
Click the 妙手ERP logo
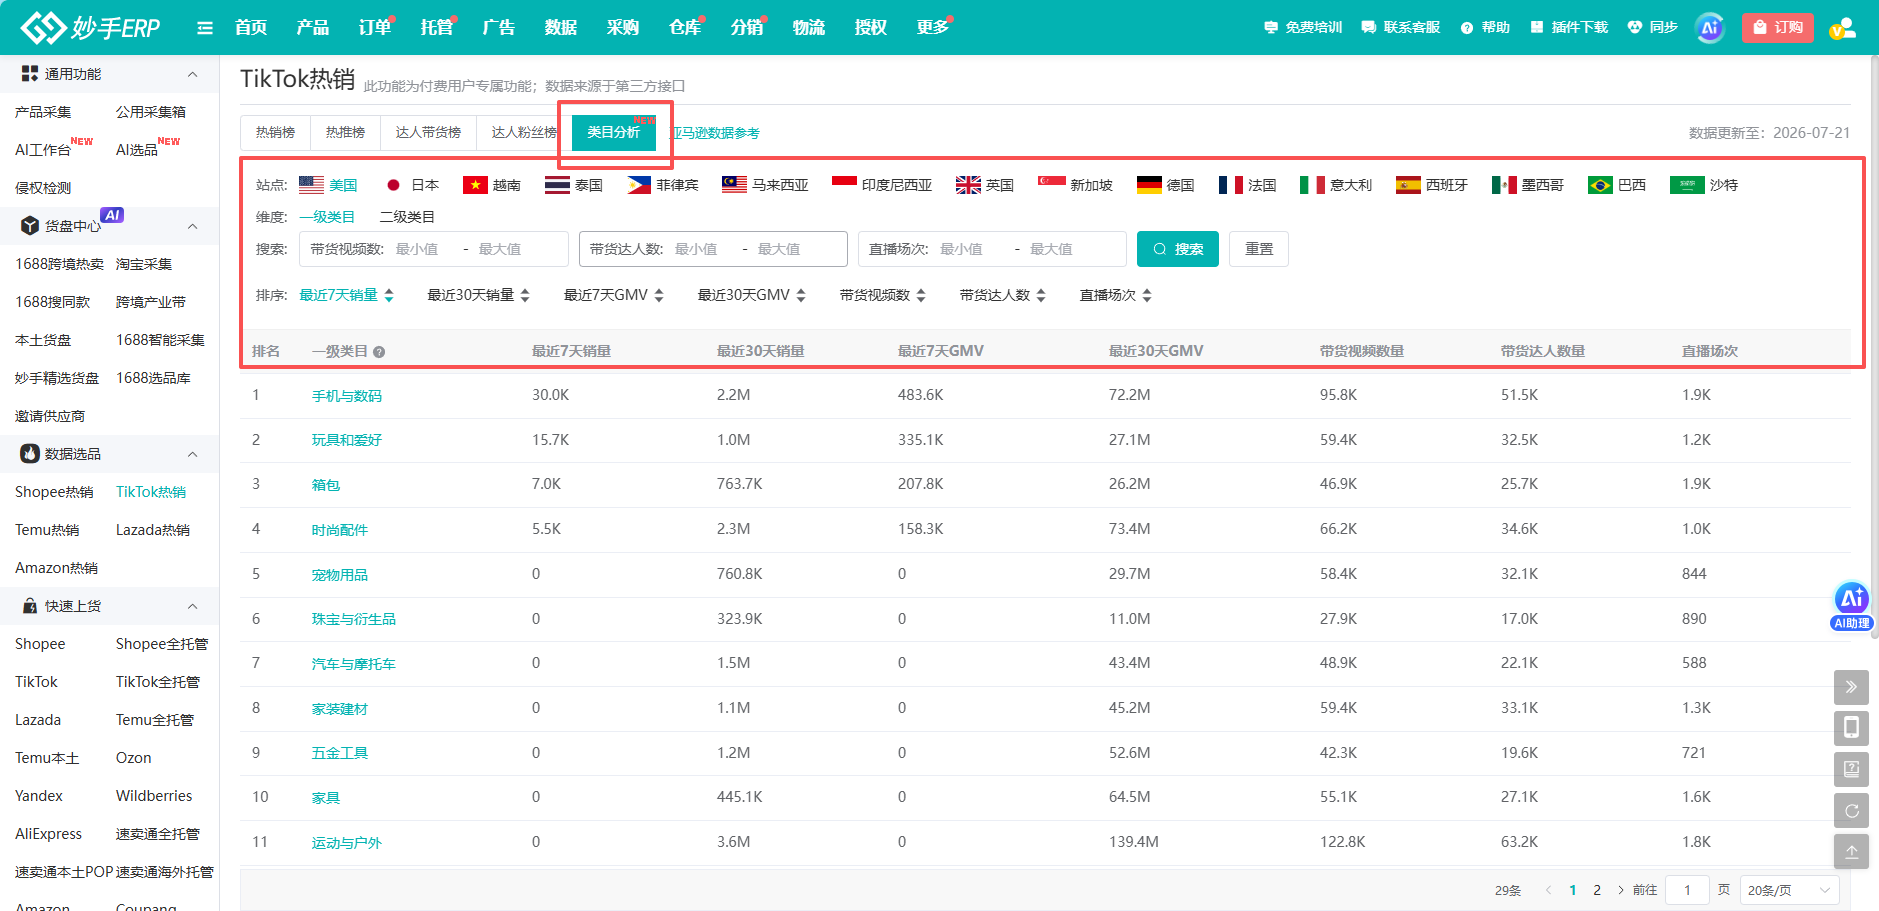(x=90, y=27)
